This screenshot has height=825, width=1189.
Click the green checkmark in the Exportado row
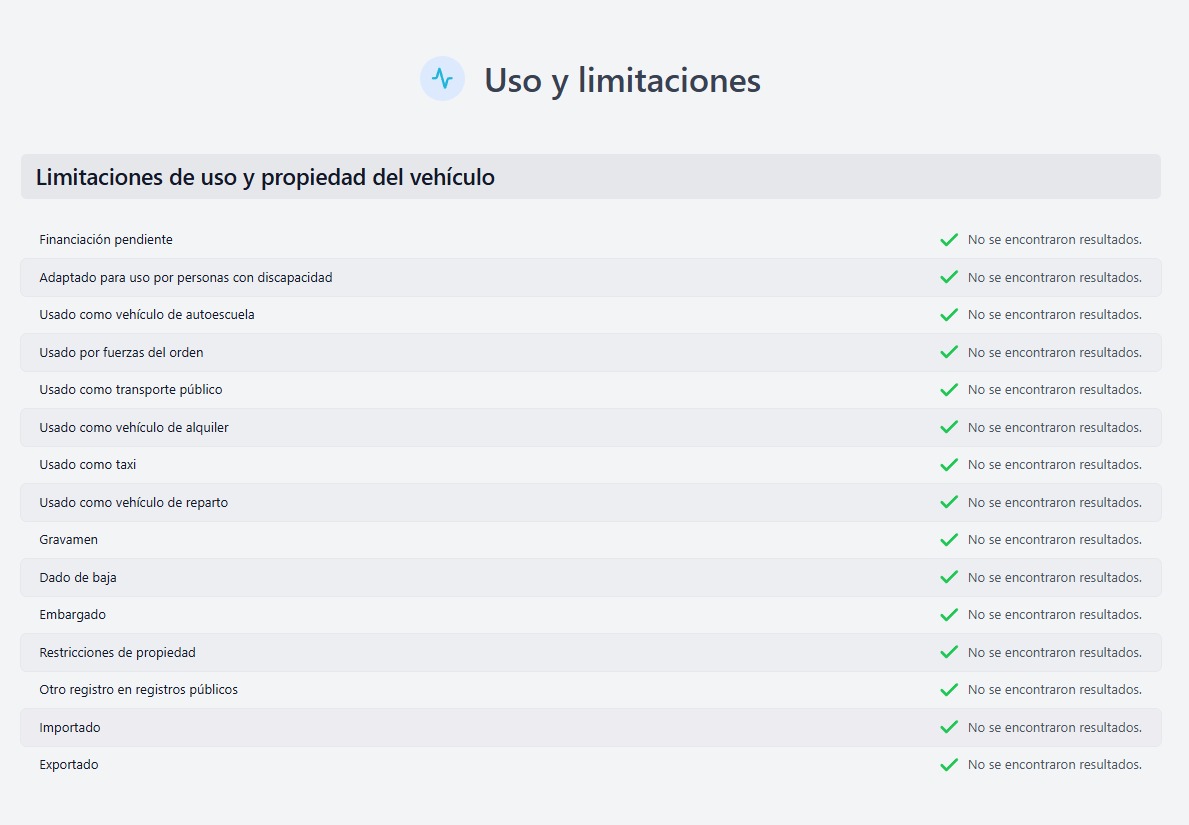pyautogui.click(x=949, y=765)
